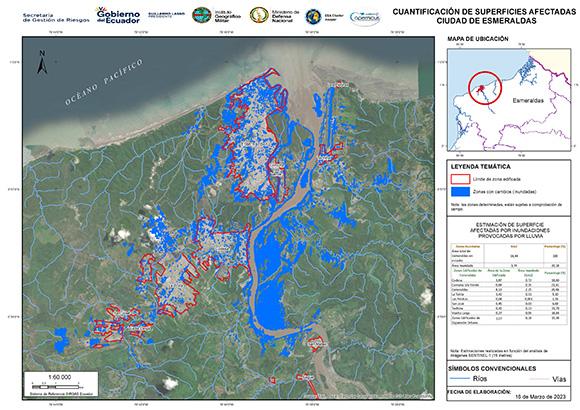Select the red built-up zone limit swatch
Image resolution: width=580 pixels, height=410 pixels.
tap(460, 179)
